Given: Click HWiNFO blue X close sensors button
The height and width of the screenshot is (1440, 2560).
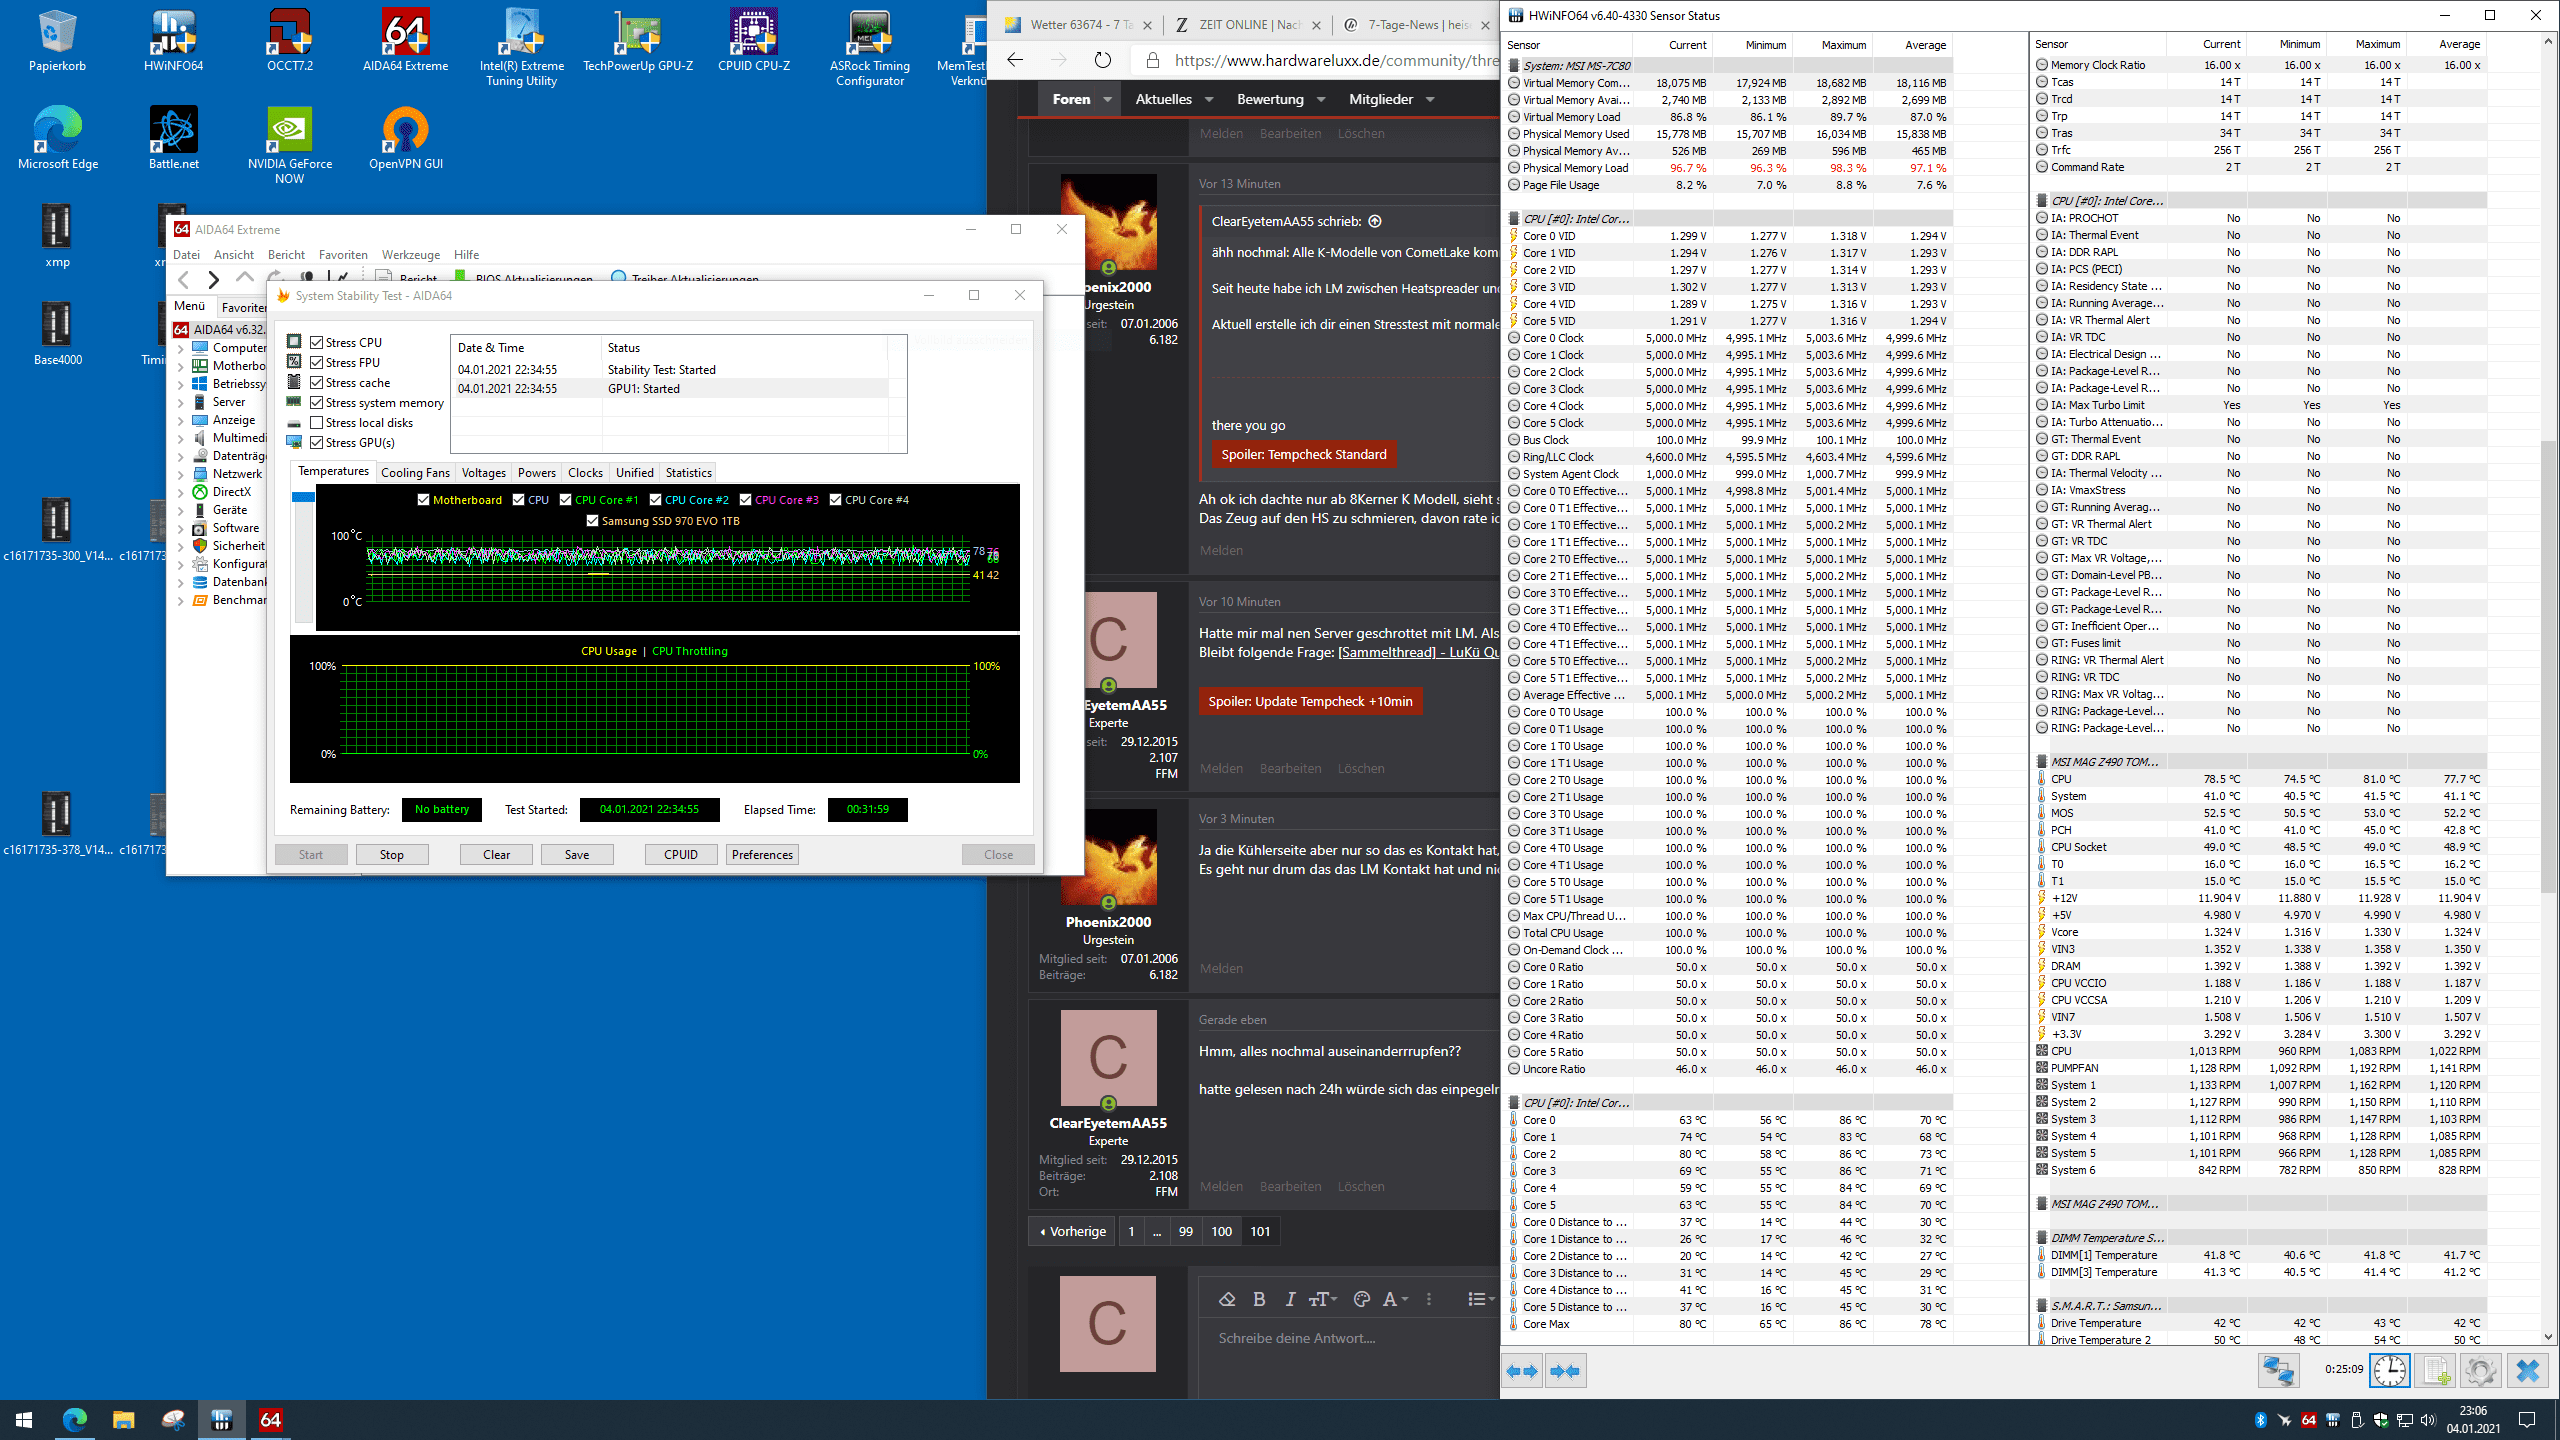Looking at the screenshot, I should pos(2527,1371).
